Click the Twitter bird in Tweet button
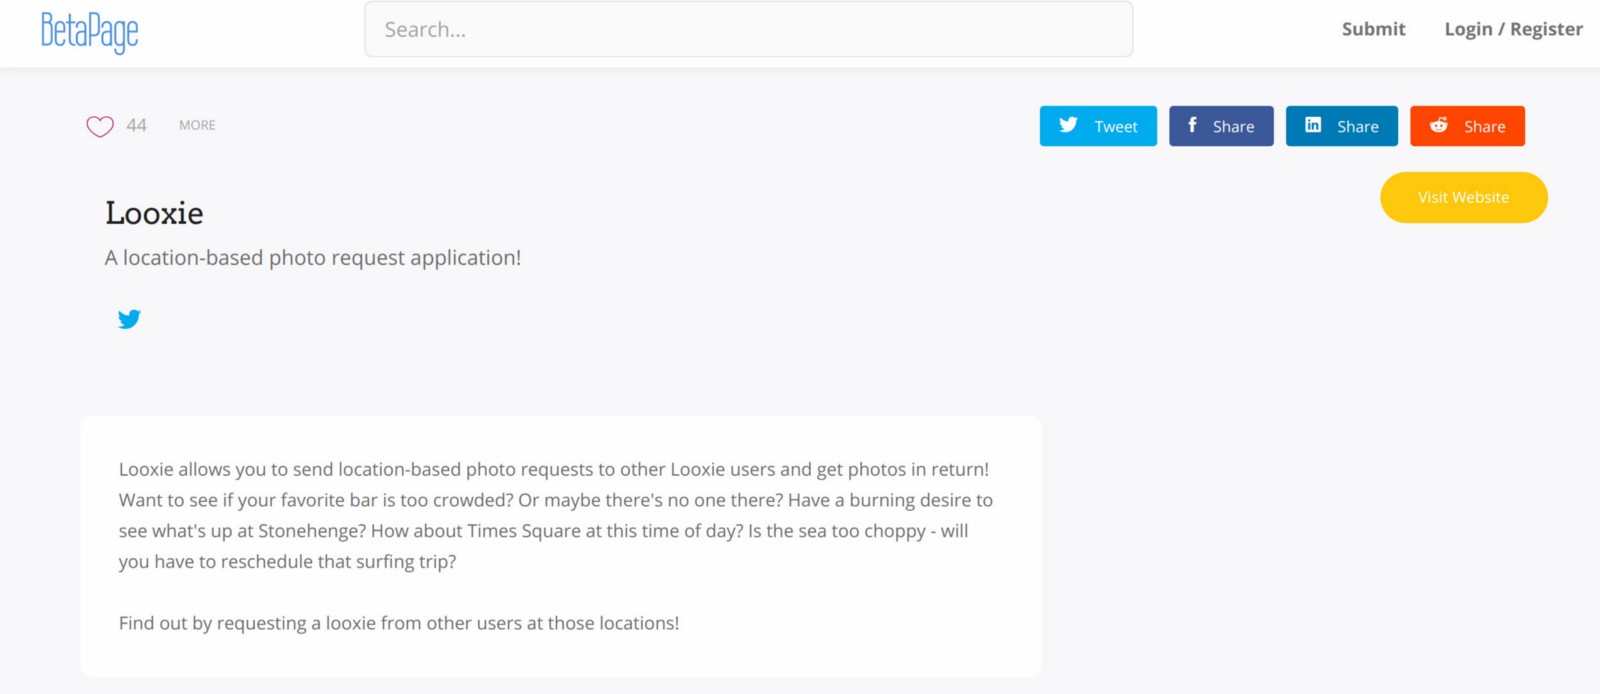Screen dimensions: 1600x694 1068,125
